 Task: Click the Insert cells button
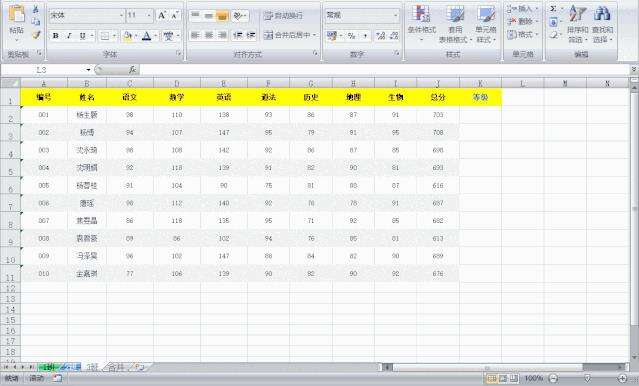pos(522,9)
